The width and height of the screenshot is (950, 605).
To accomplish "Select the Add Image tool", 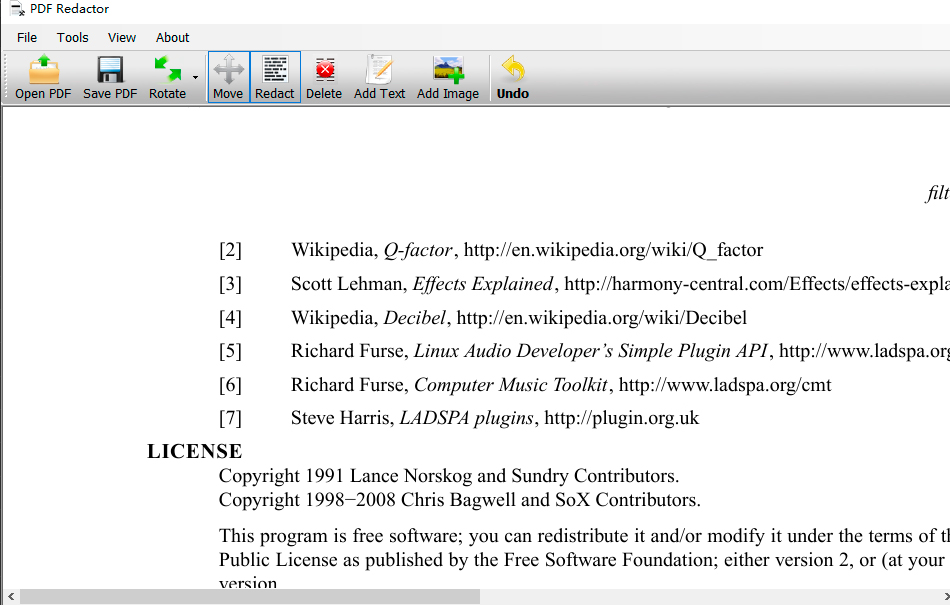I will coord(448,77).
